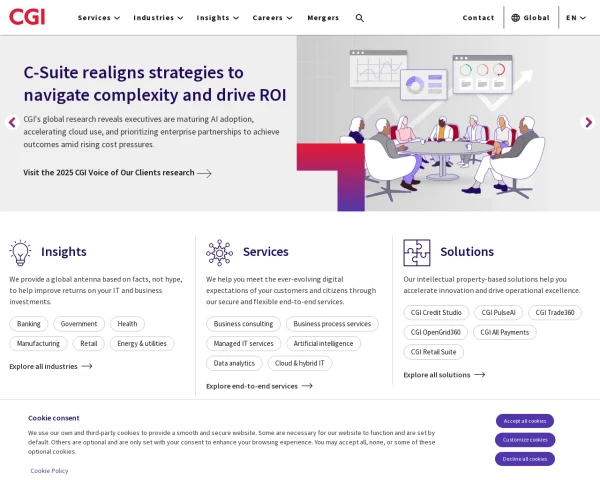Click the Services gear network icon

point(219,253)
